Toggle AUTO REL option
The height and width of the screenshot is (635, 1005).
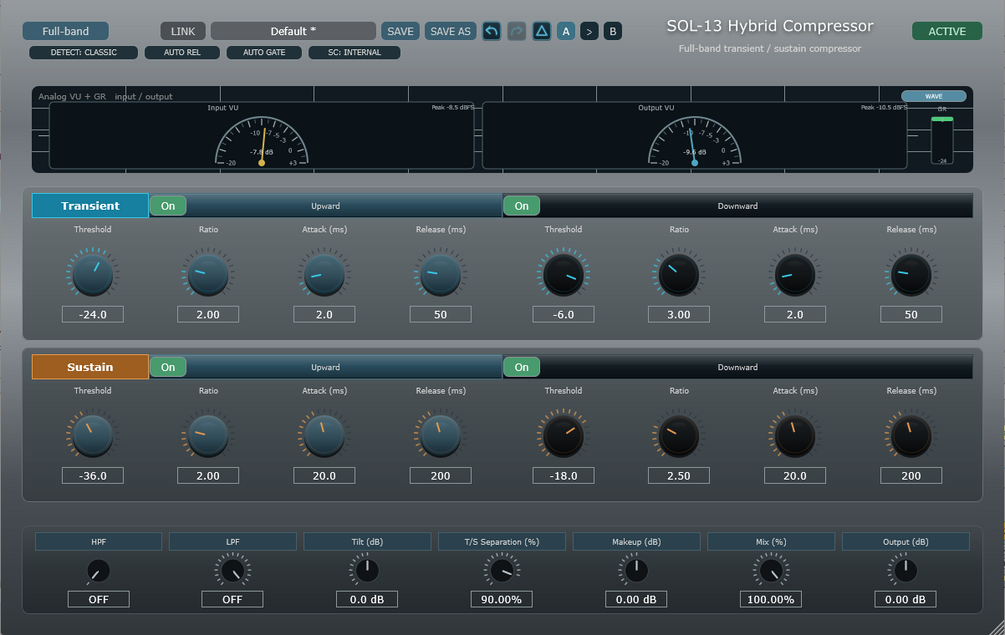click(182, 53)
